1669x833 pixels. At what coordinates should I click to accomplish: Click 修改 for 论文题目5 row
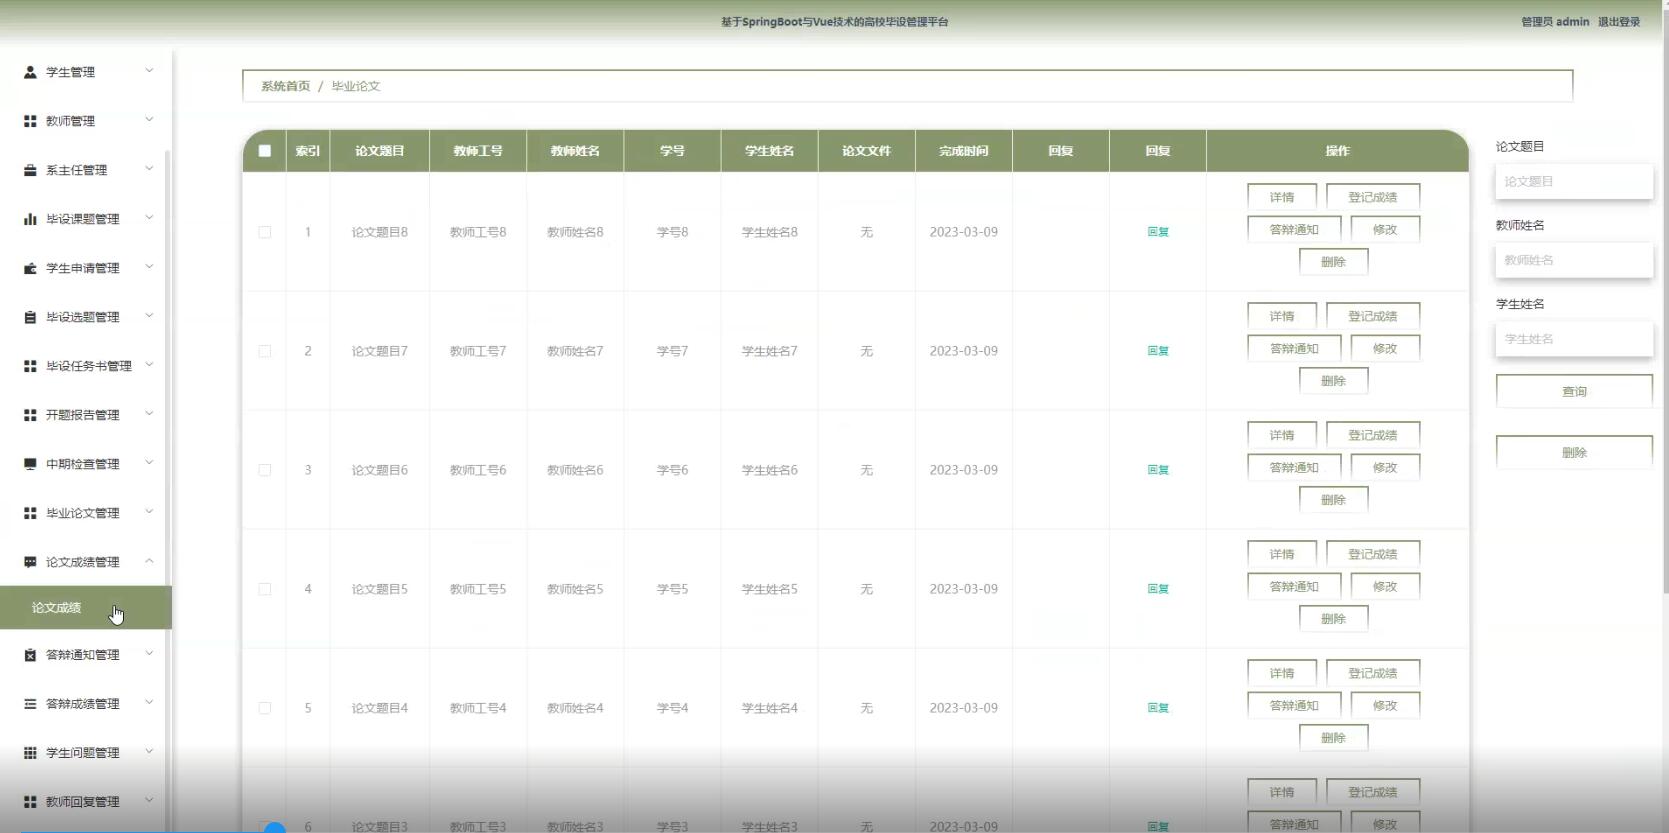1385,586
